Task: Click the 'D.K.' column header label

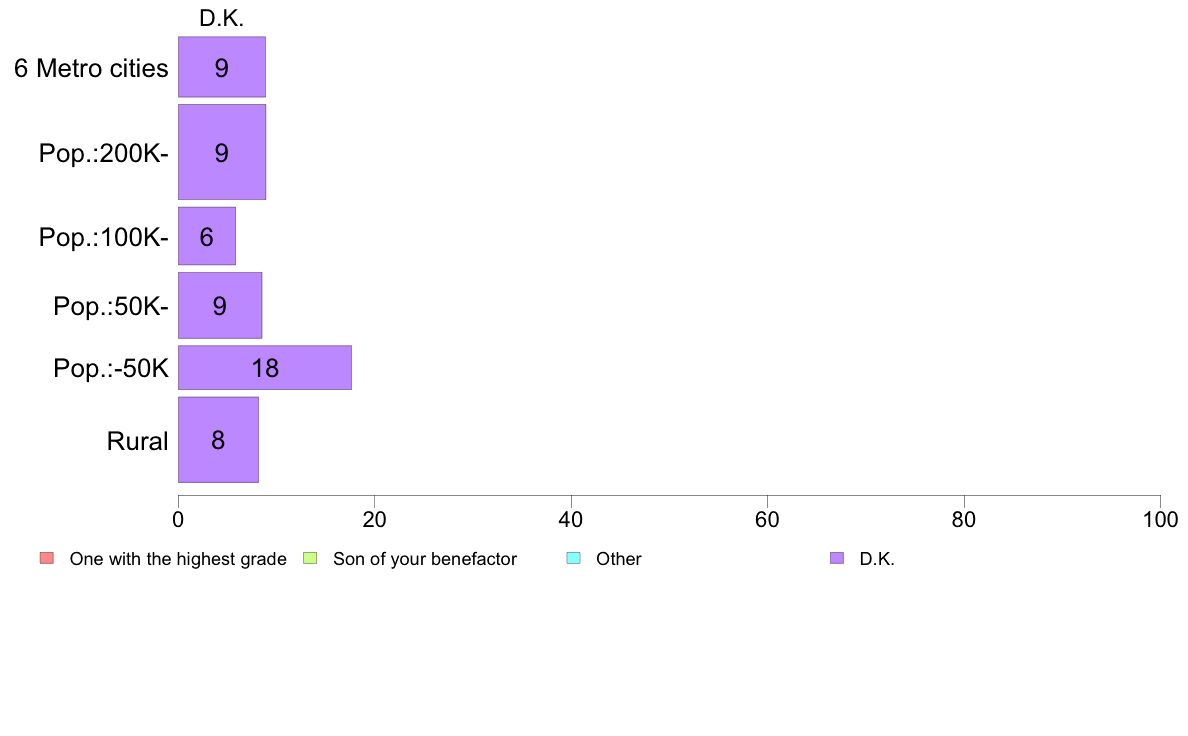Action: pyautogui.click(x=221, y=18)
